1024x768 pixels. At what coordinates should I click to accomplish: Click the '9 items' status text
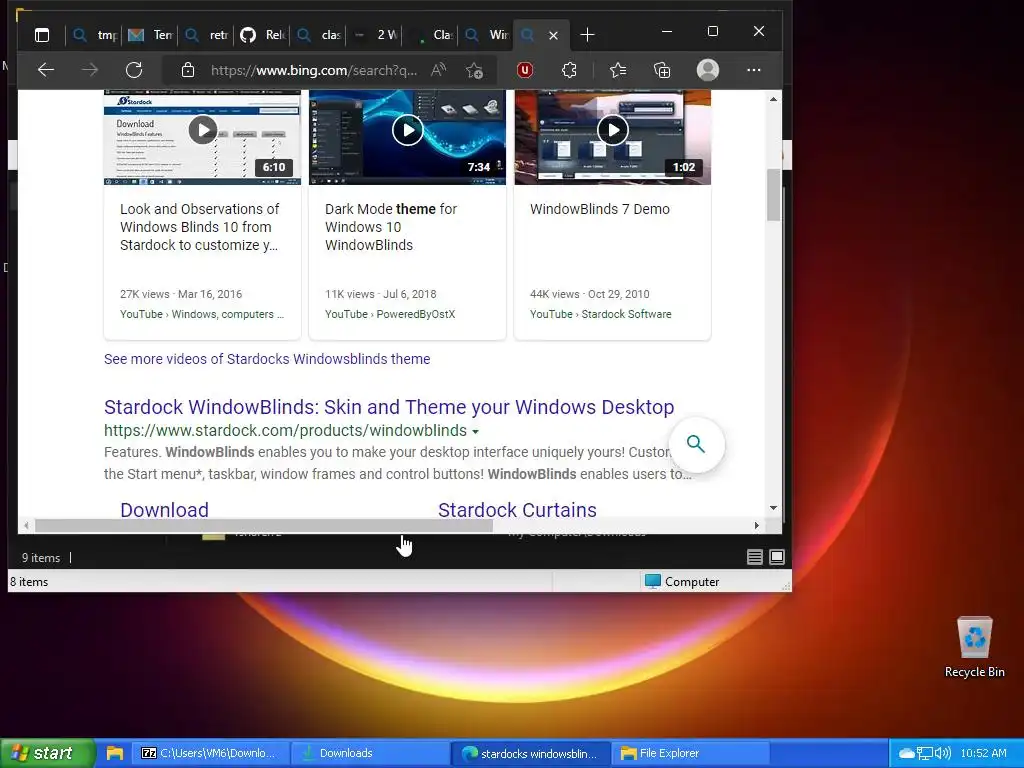pos(40,558)
